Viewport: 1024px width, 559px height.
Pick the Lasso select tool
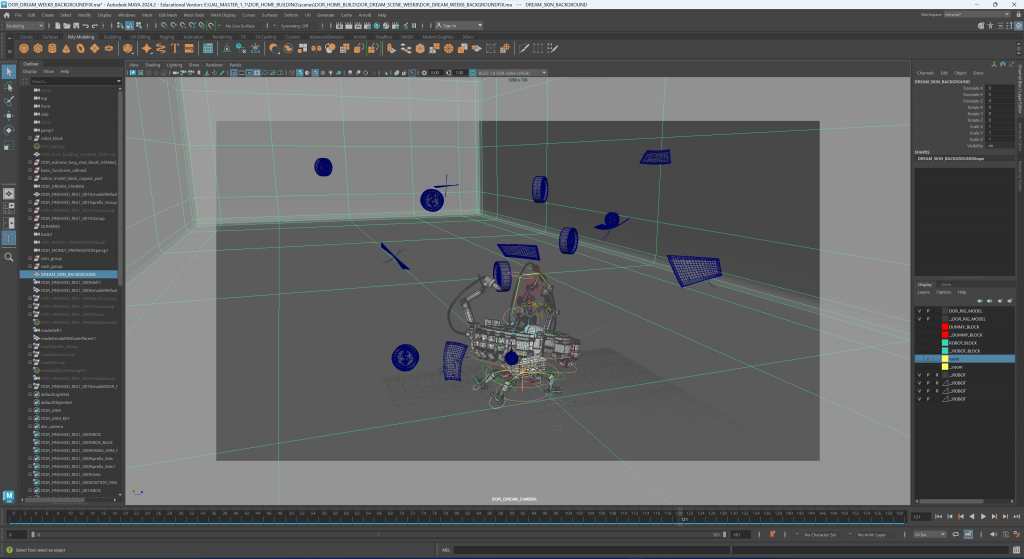(9, 86)
